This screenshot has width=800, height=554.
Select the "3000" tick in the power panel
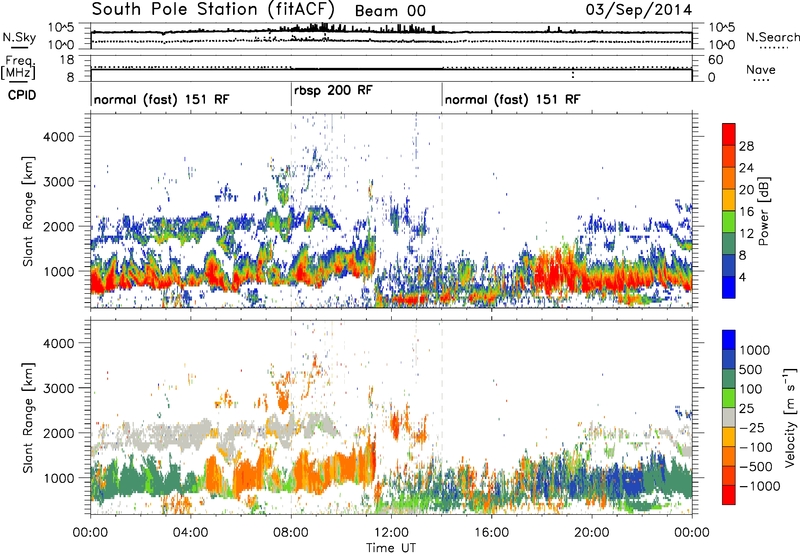[x=58, y=182]
